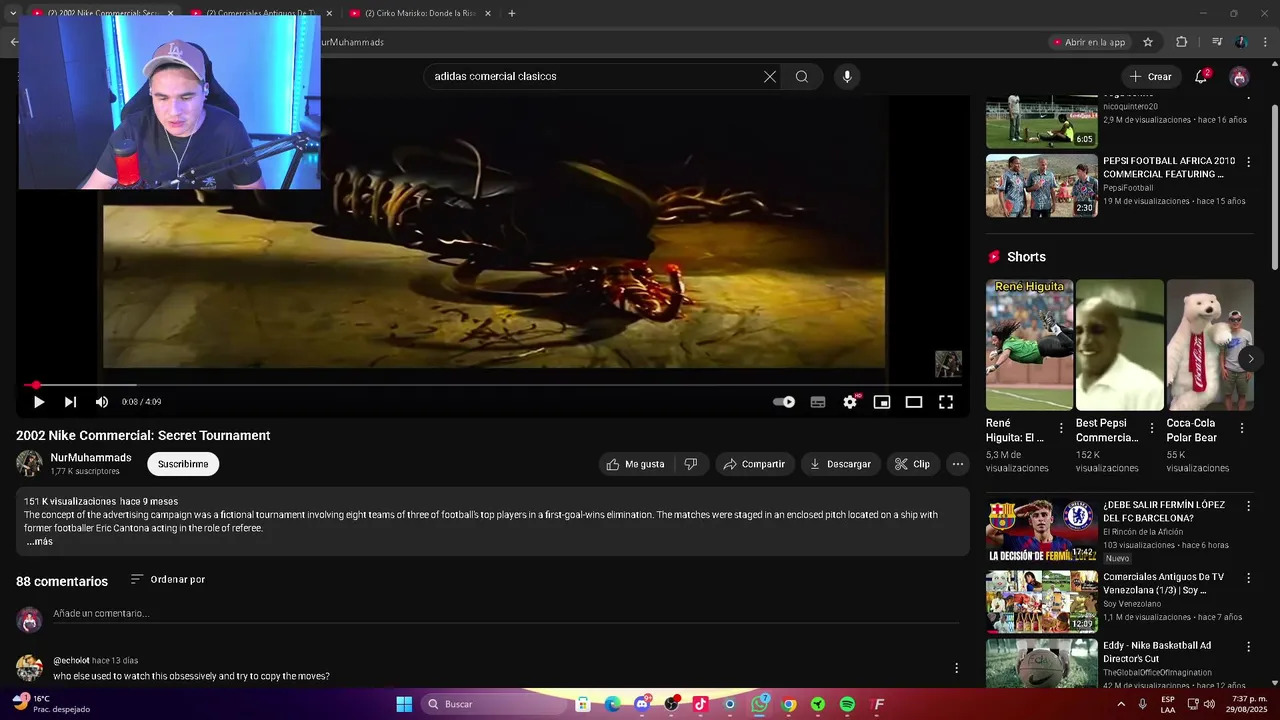The height and width of the screenshot is (720, 1280).
Task: Enable theater mode view
Action: pyautogui.click(x=914, y=402)
